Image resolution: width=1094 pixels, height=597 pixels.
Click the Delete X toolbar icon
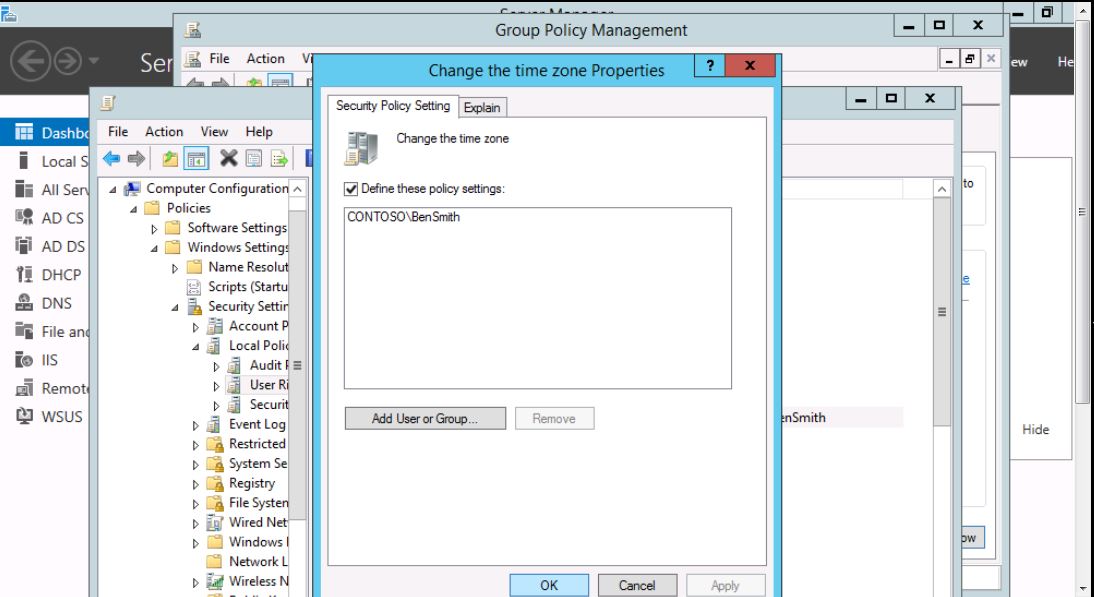pos(228,158)
